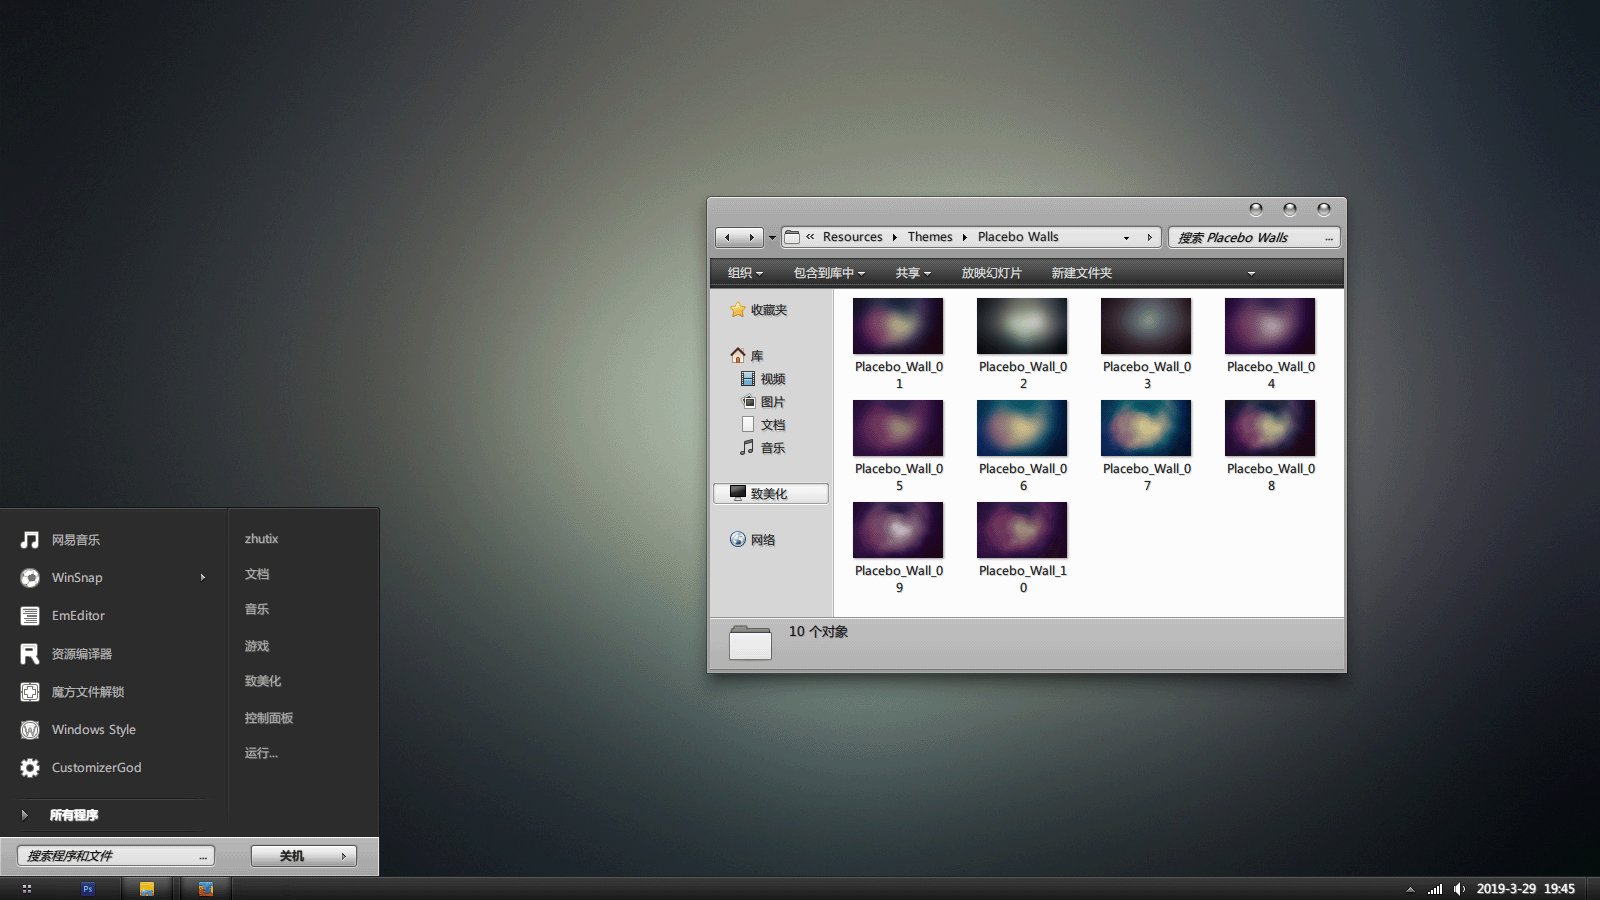This screenshot has width=1600, height=900.
Task: Open the CustomizerGod gear icon
Action: click(x=30, y=768)
